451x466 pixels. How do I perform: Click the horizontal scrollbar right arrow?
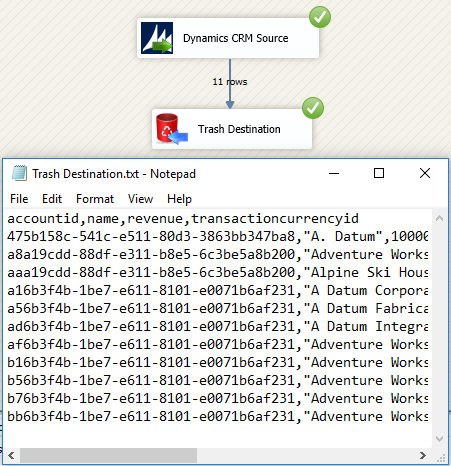(423, 455)
